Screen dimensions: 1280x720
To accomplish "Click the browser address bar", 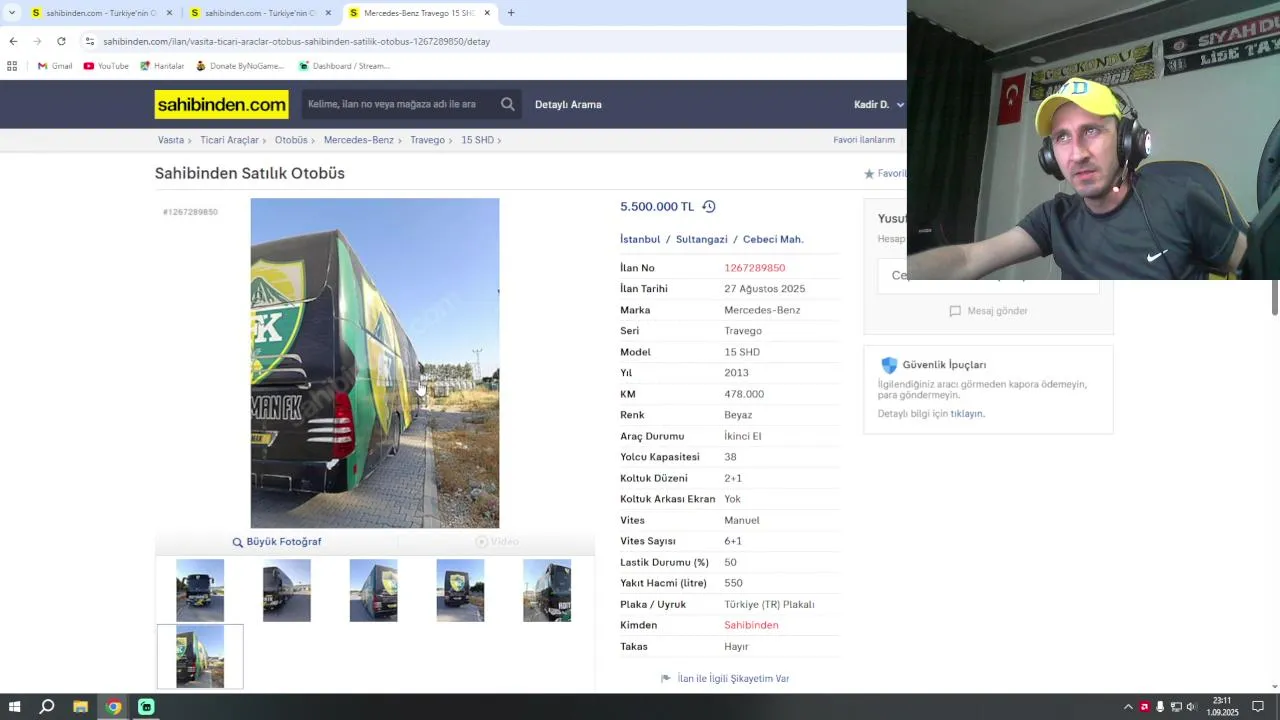I will point(490,41).
